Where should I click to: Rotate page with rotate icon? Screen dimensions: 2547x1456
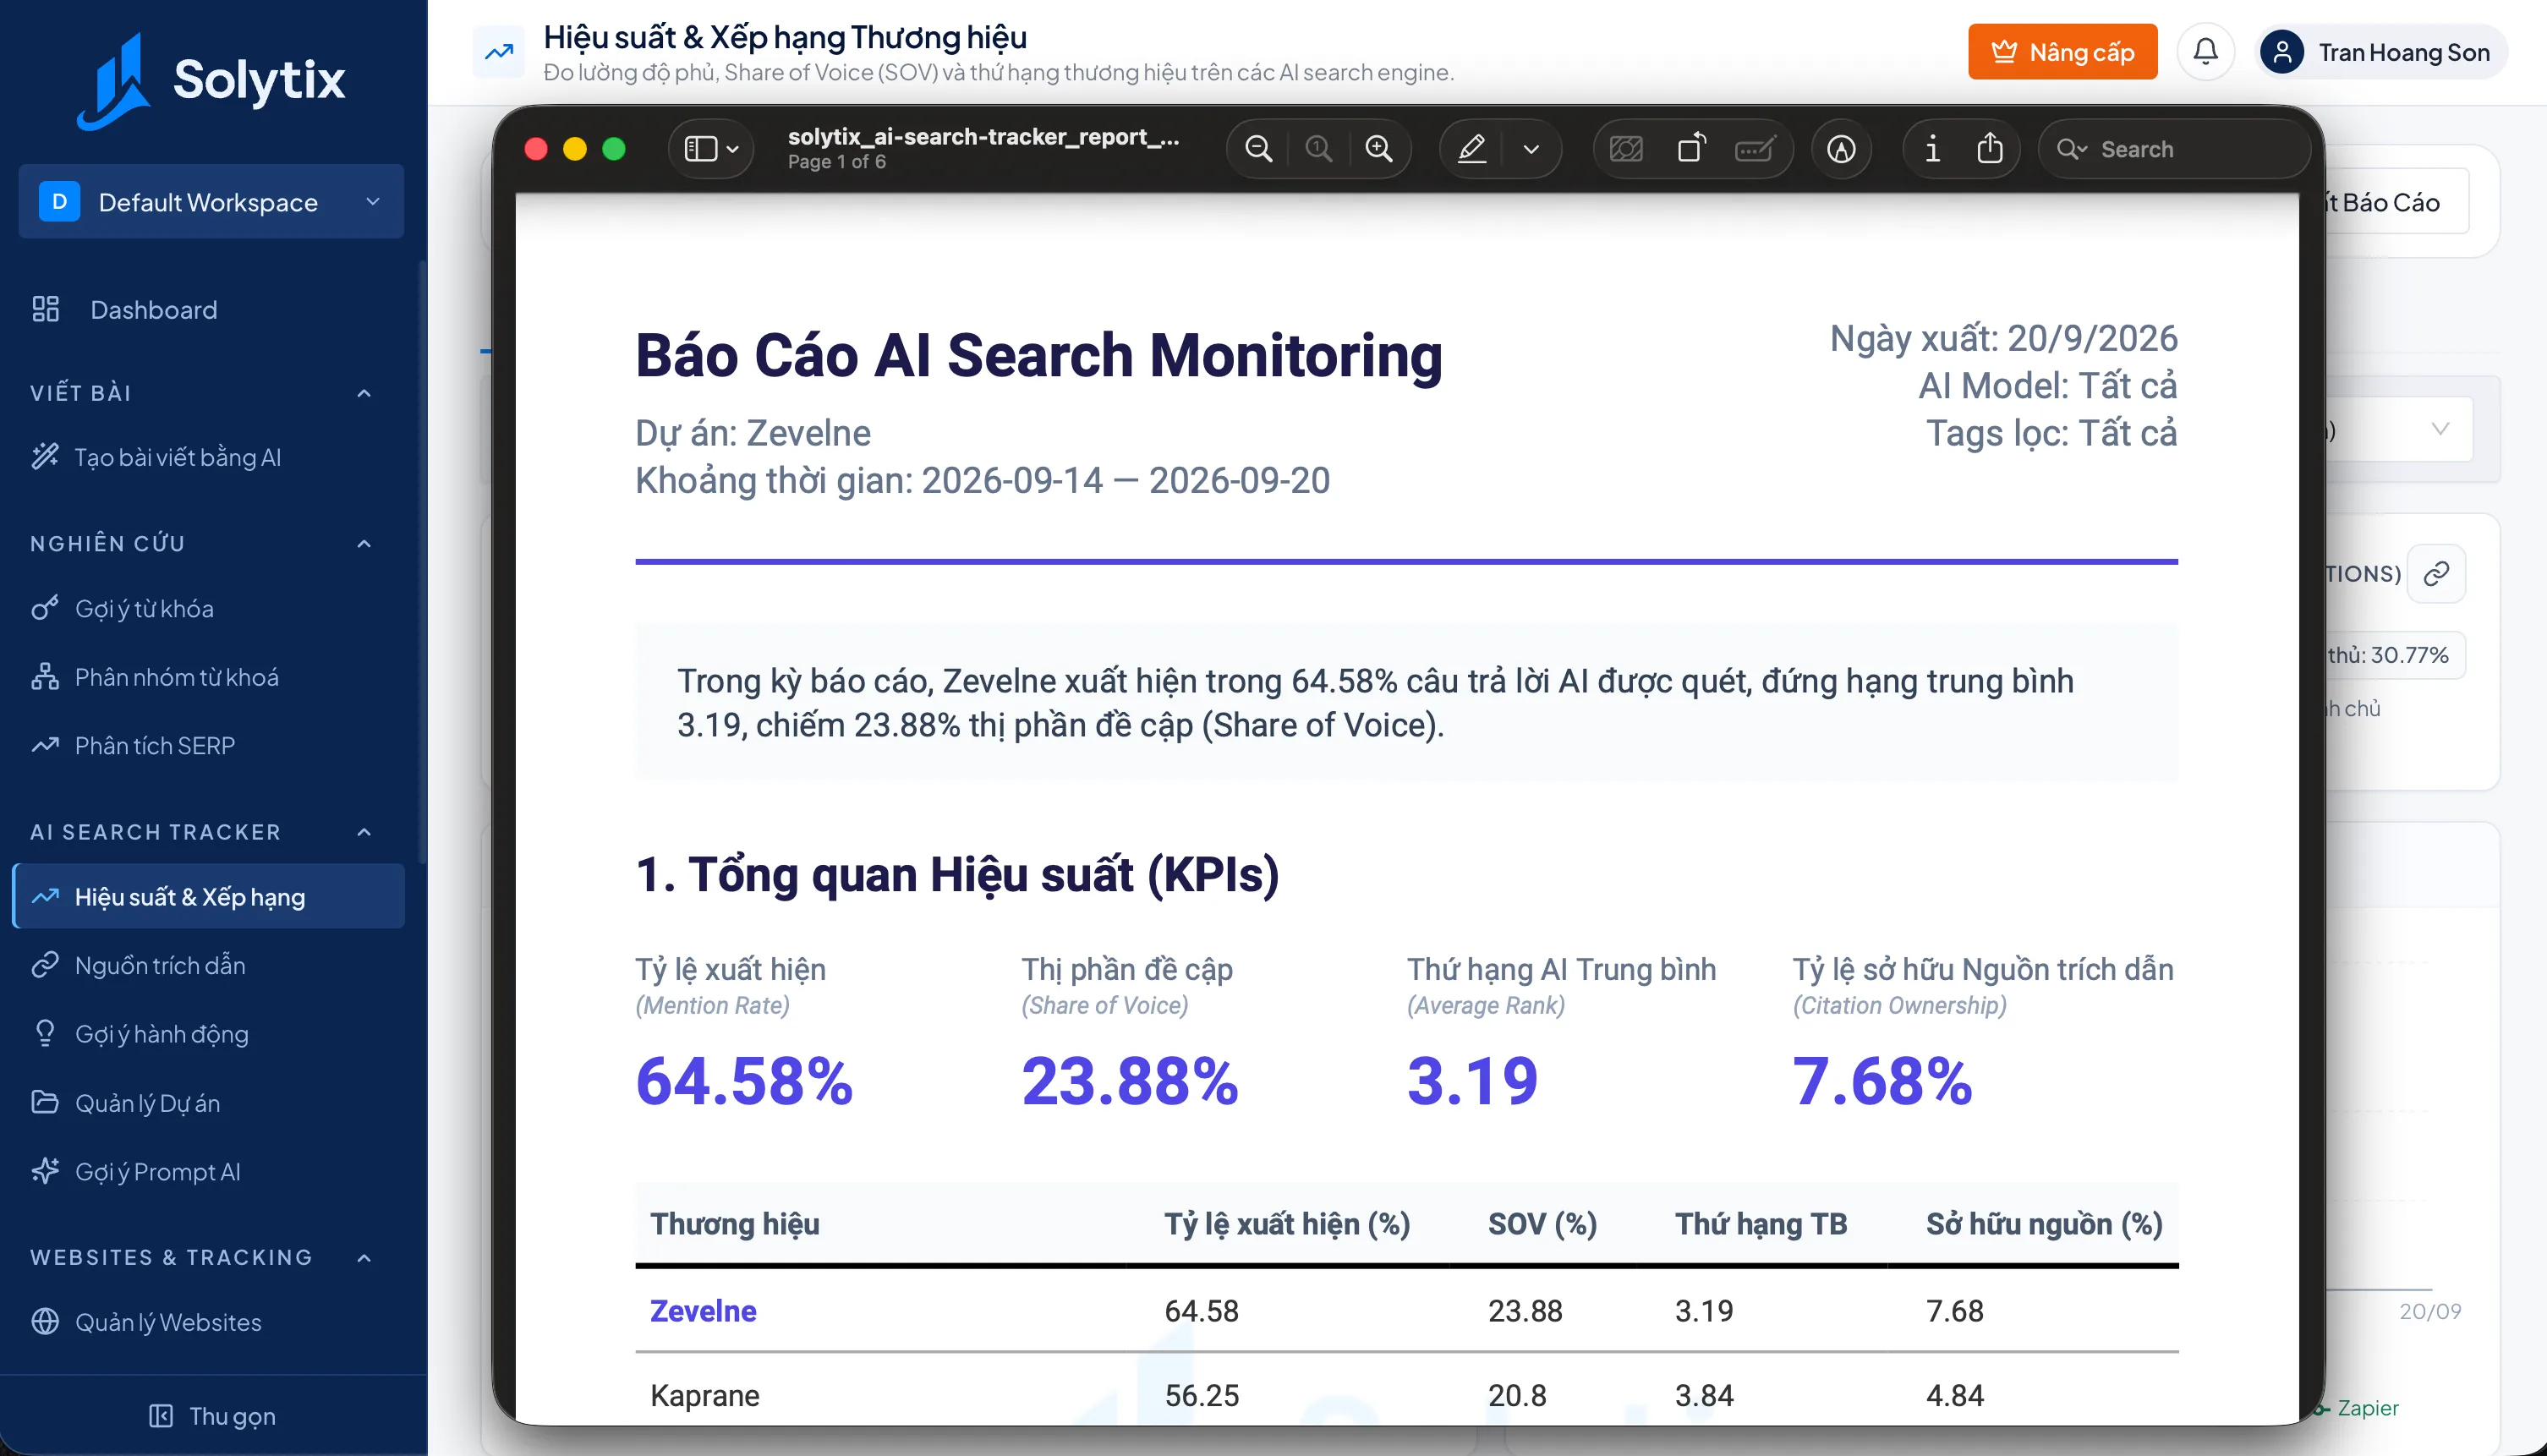coord(1691,150)
